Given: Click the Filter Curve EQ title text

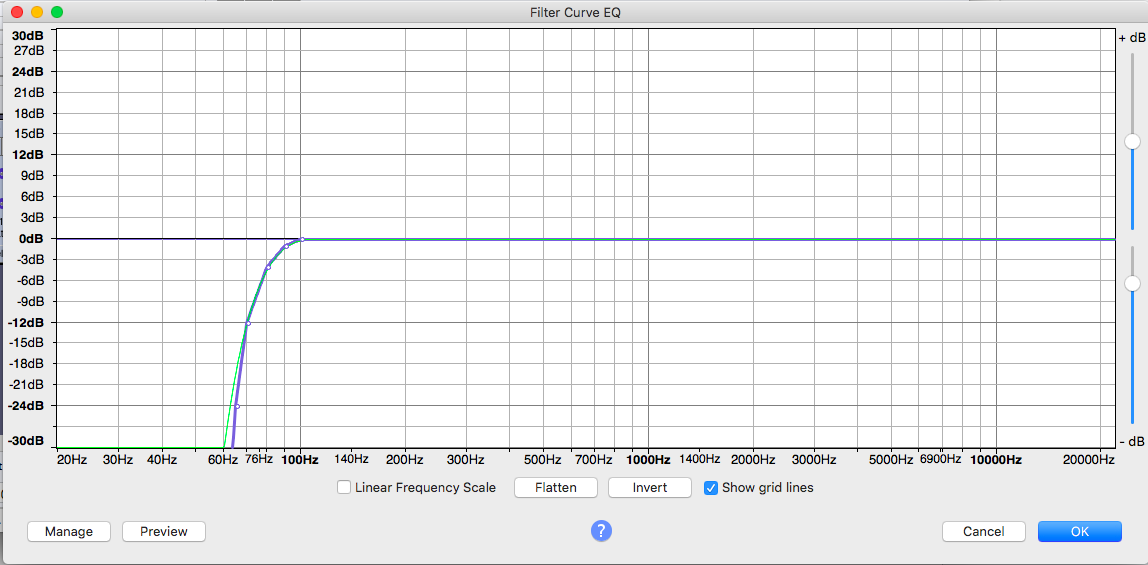Looking at the screenshot, I should click(575, 12).
